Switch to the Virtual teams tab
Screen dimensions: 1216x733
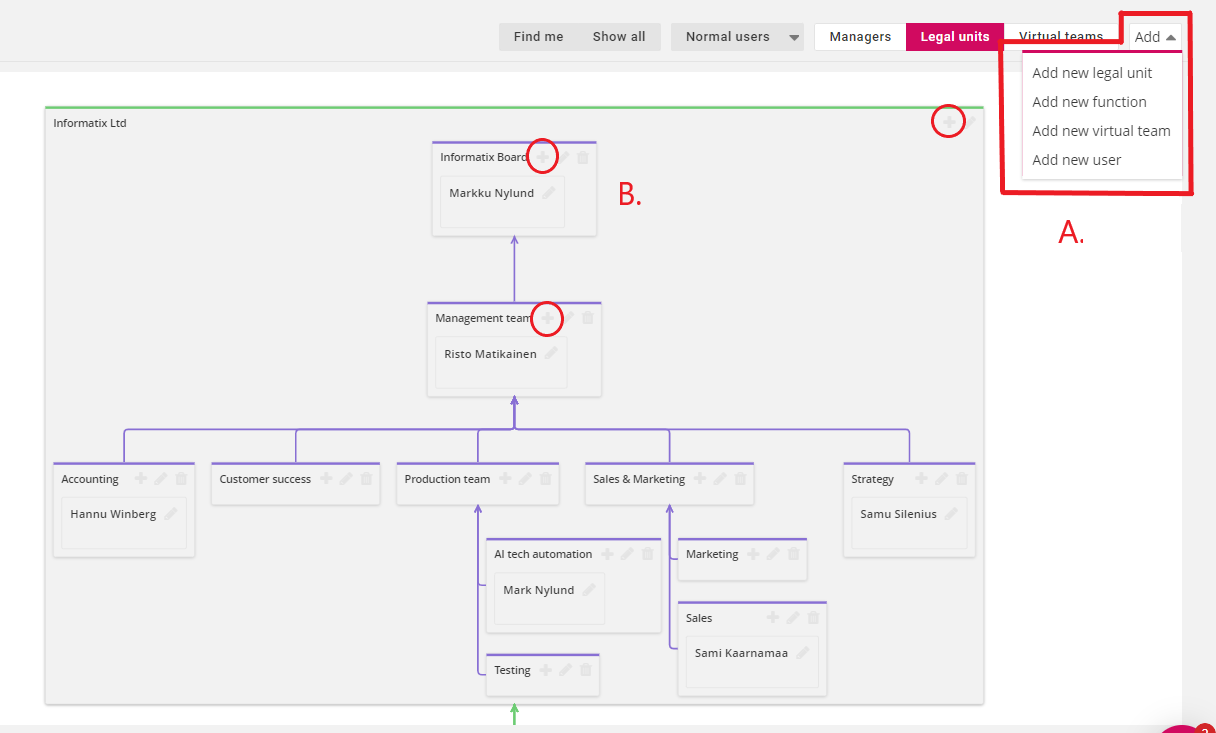(x=1061, y=37)
